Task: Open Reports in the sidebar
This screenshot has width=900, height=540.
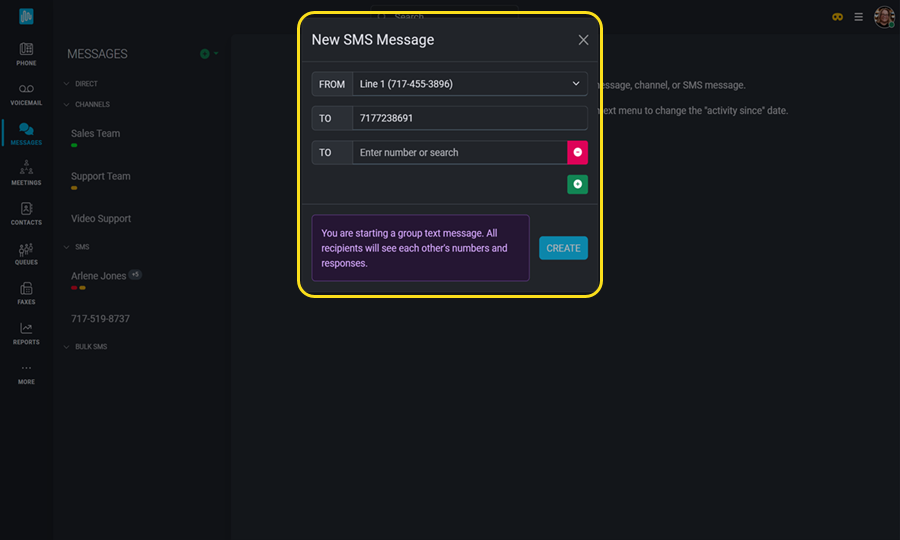Action: [26, 333]
